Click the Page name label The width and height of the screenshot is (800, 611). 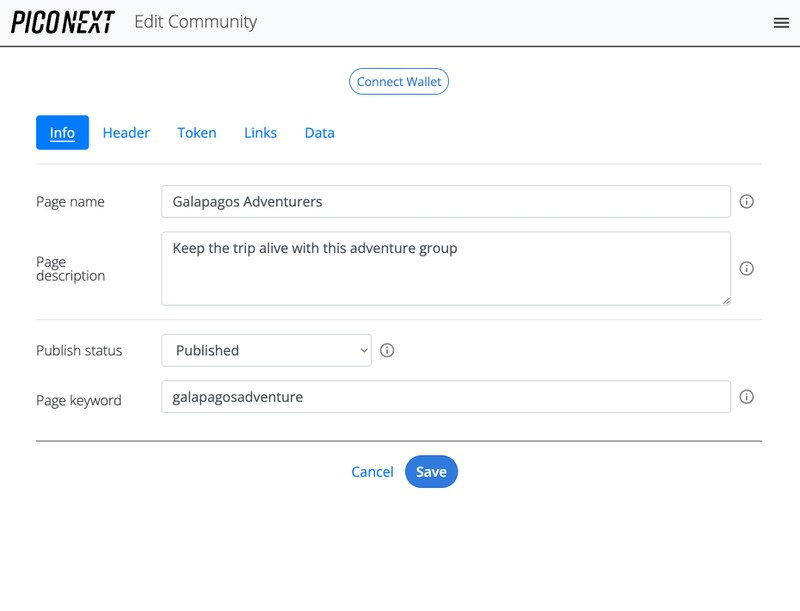pyautogui.click(x=70, y=202)
